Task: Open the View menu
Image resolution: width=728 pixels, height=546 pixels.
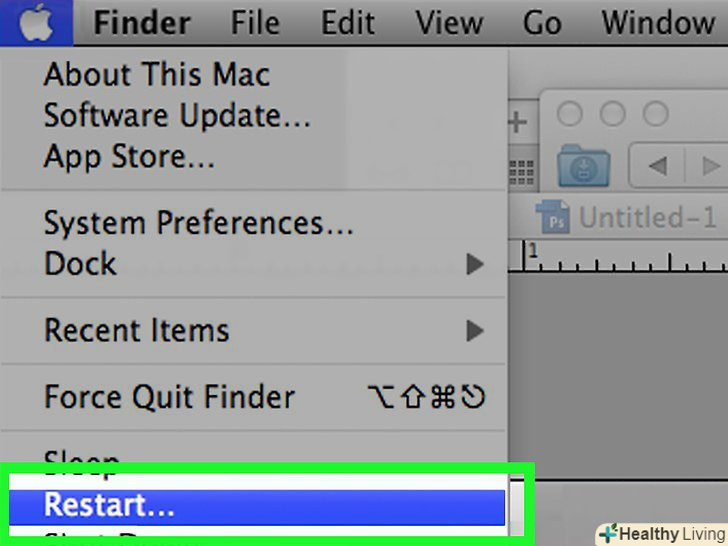Action: click(x=450, y=22)
